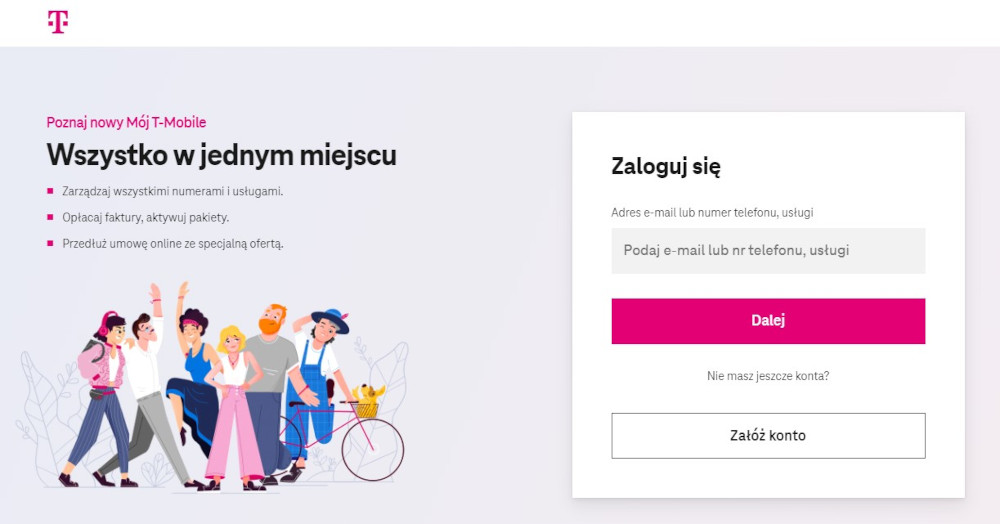
Task: Click the Nie masz jeszcze konta? text
Action: pos(768,376)
